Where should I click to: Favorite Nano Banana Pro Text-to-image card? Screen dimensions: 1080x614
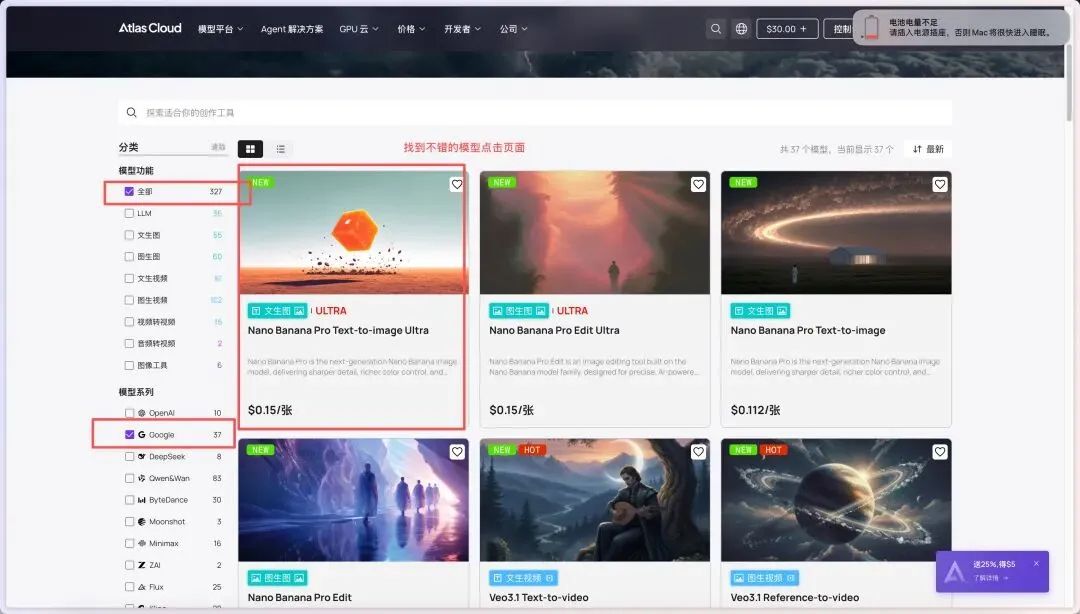(939, 185)
